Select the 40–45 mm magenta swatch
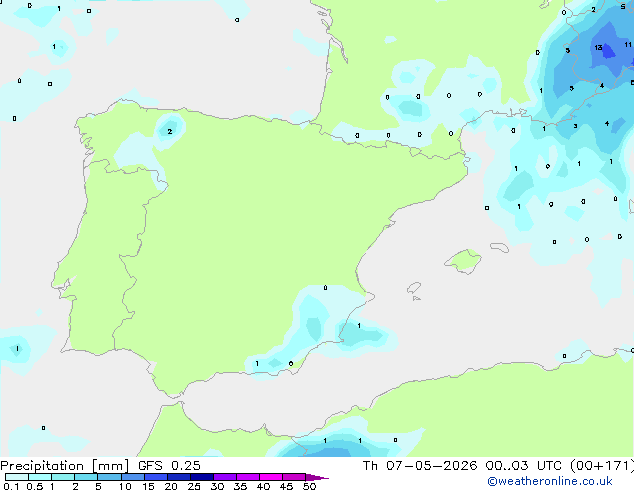Screen dimensions: 634x490 coord(271,477)
